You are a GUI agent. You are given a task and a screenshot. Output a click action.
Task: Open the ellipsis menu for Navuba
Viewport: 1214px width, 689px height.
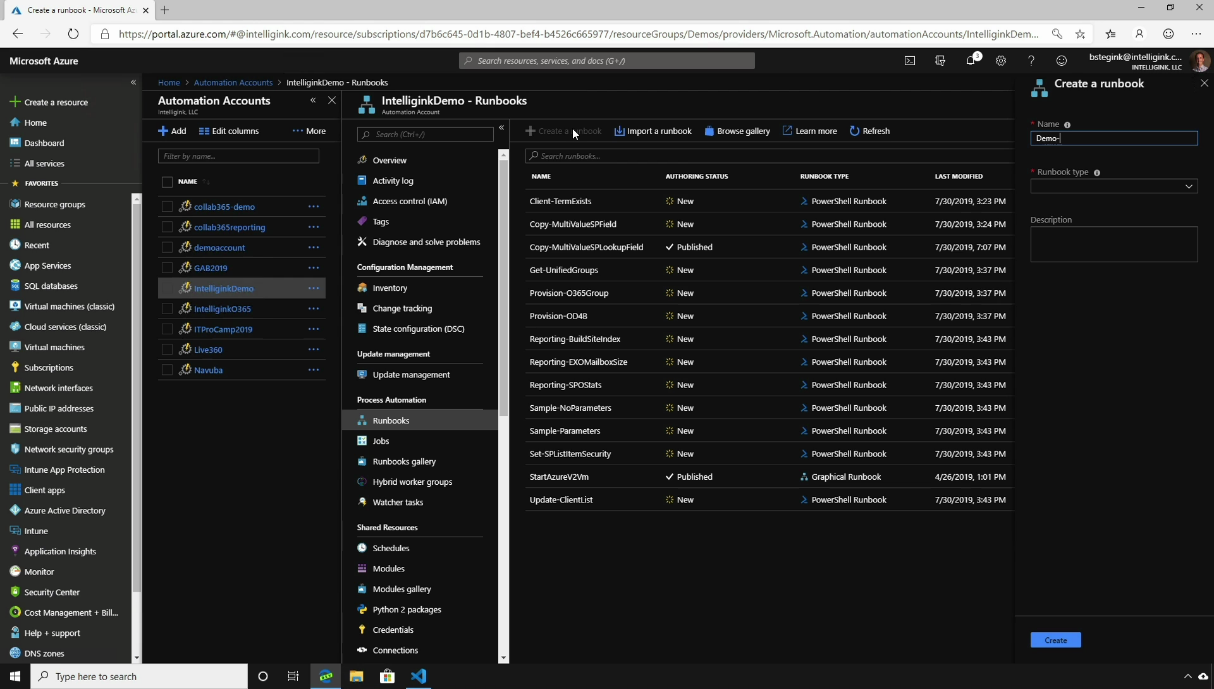313,370
